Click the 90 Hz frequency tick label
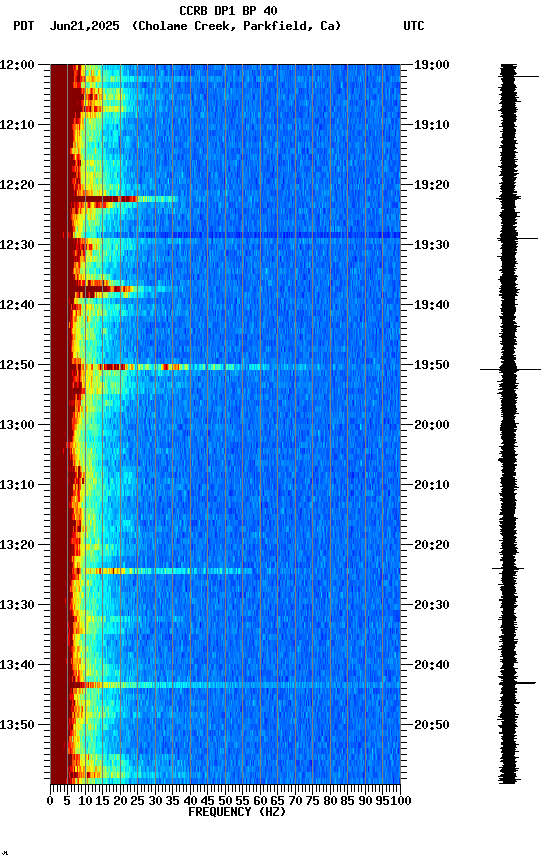This screenshot has width=552, height=864. (x=365, y=801)
